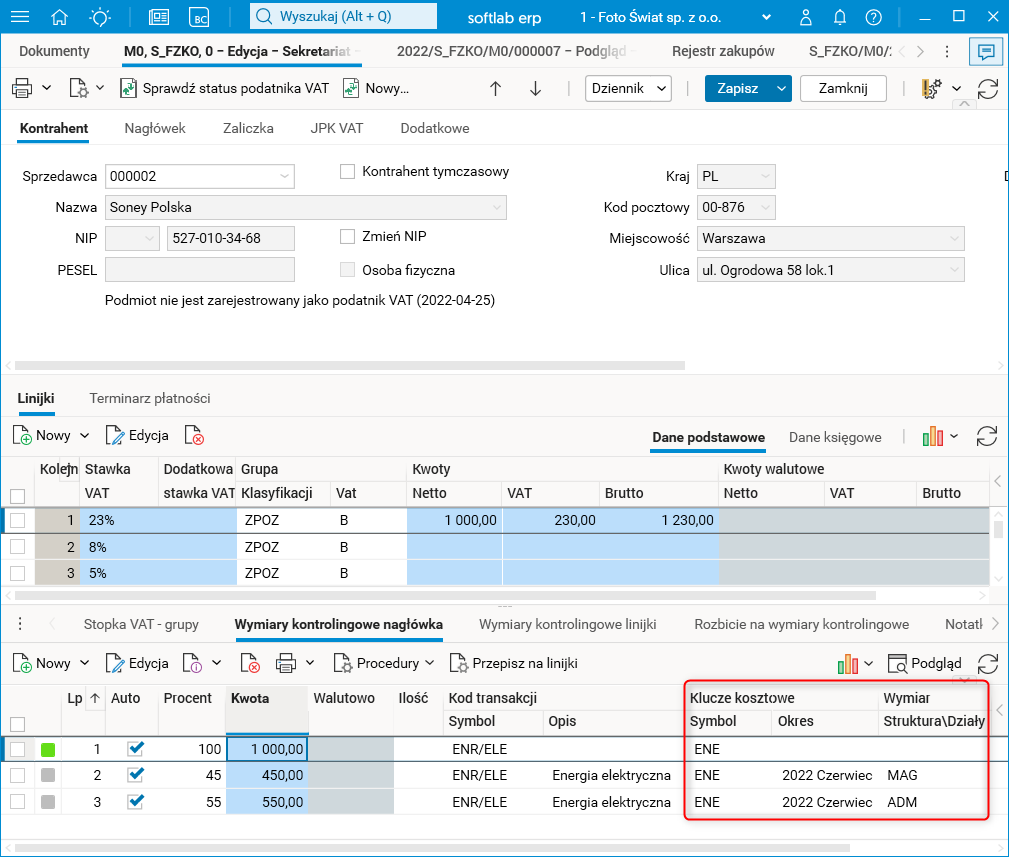
Task: Open notifications bell
Action: pyautogui.click(x=840, y=17)
